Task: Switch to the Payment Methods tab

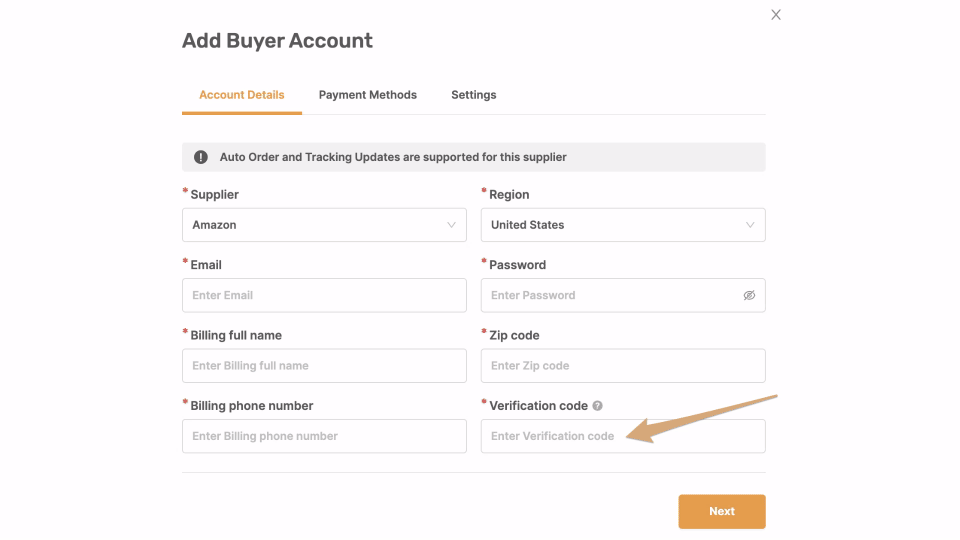Action: [368, 95]
